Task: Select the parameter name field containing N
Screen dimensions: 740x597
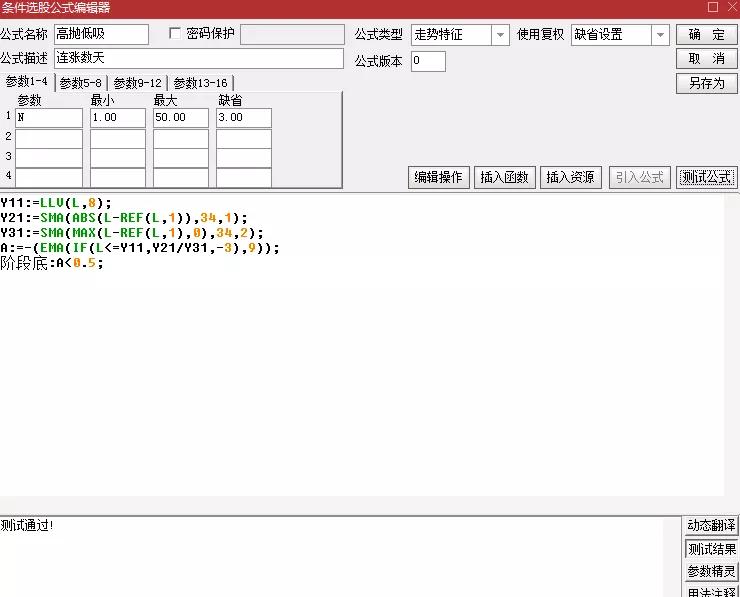Action: (49, 118)
